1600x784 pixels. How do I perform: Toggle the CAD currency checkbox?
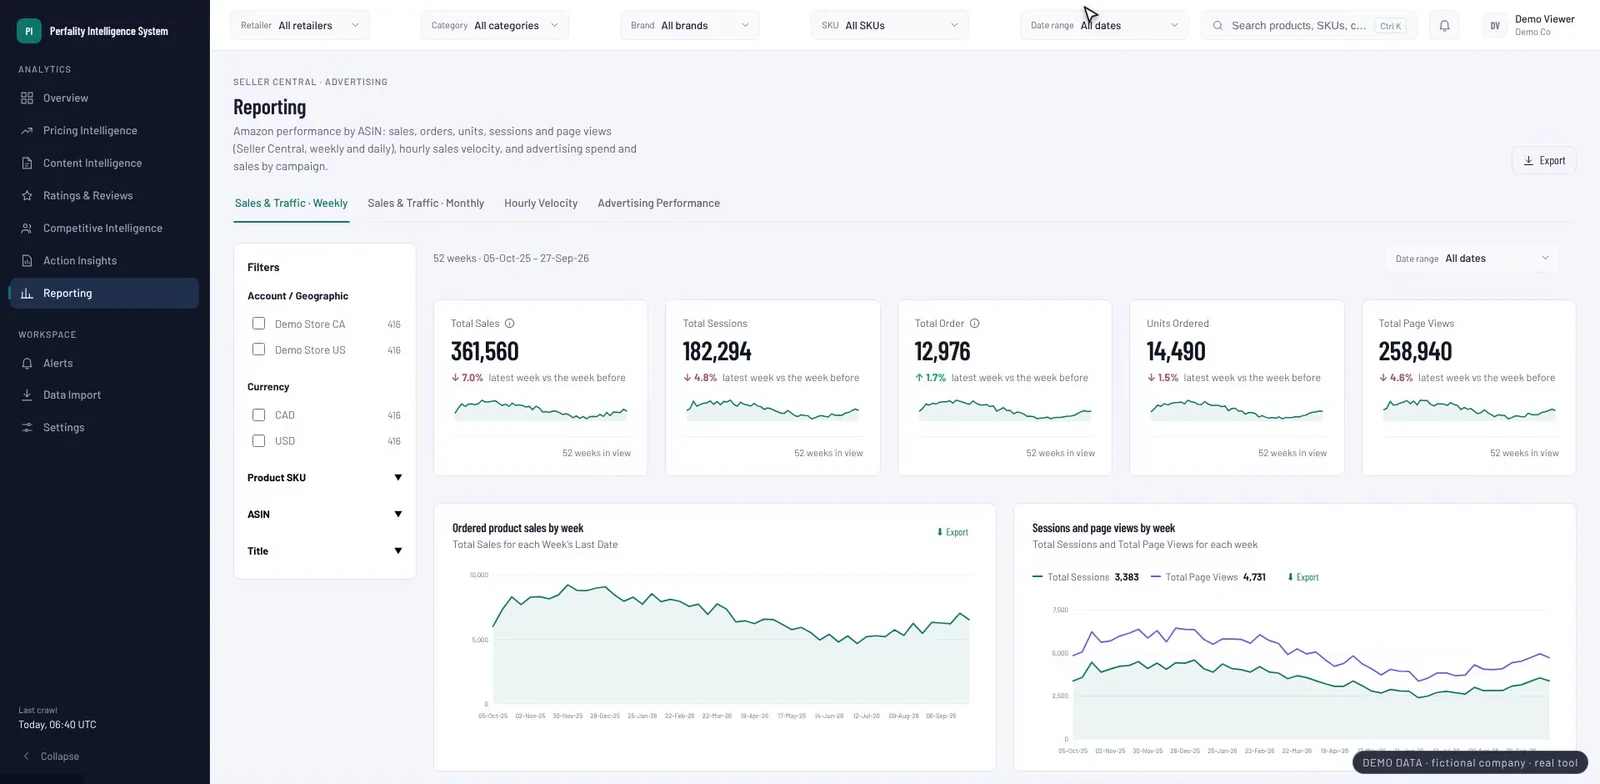(258, 415)
